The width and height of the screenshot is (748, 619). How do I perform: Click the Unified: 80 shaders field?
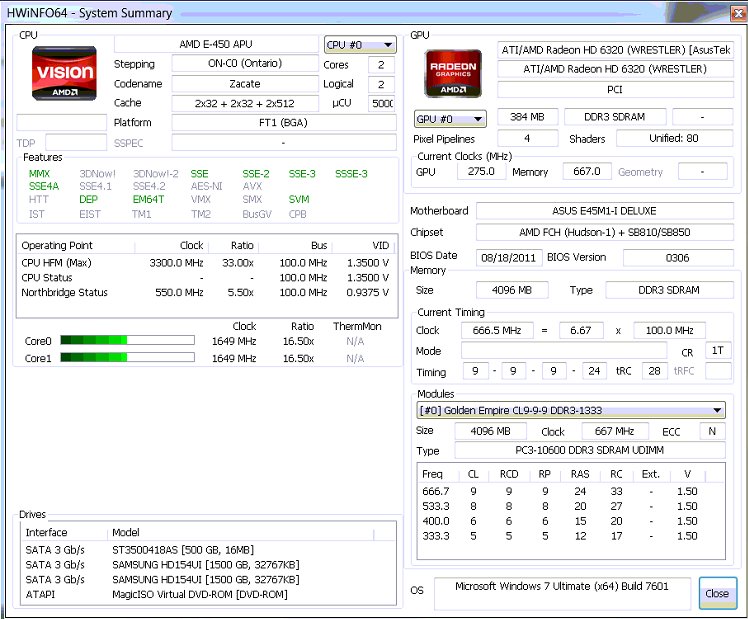pos(675,138)
